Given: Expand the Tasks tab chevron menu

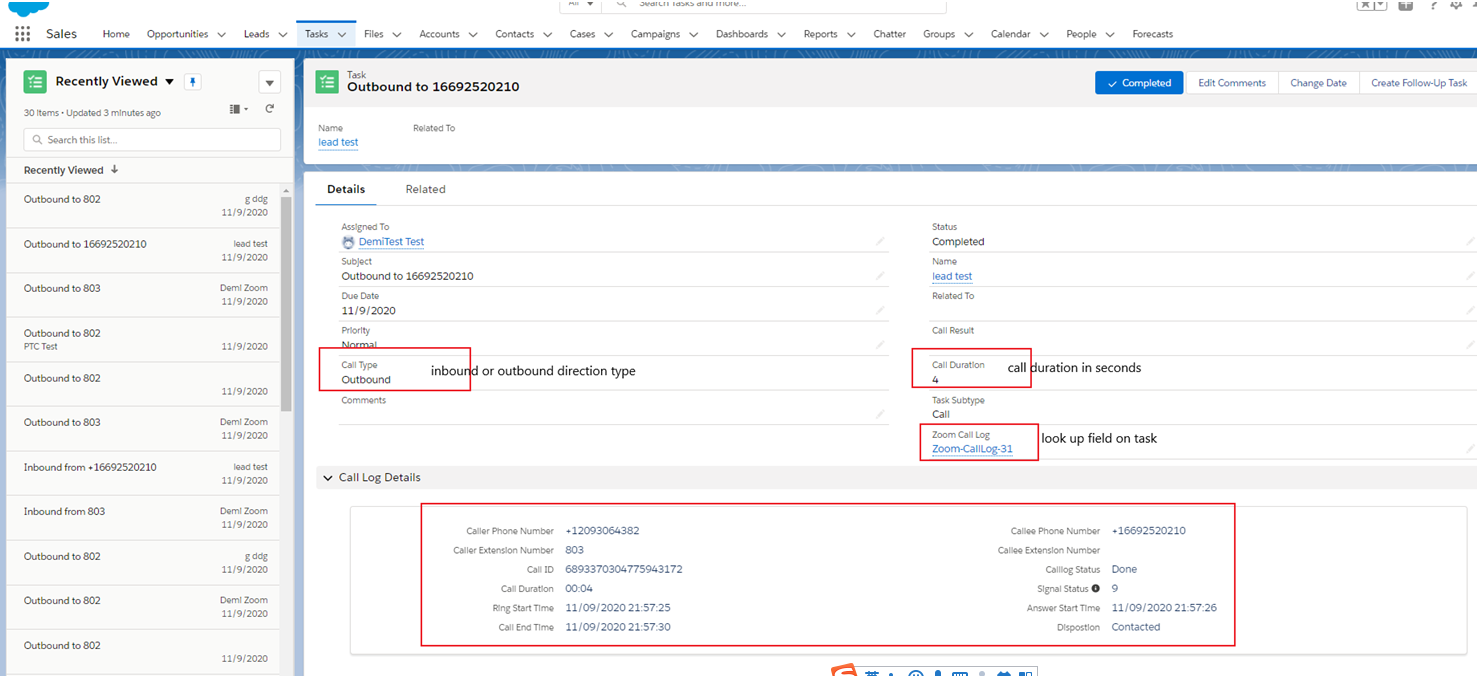Looking at the screenshot, I should pyautogui.click(x=342, y=34).
